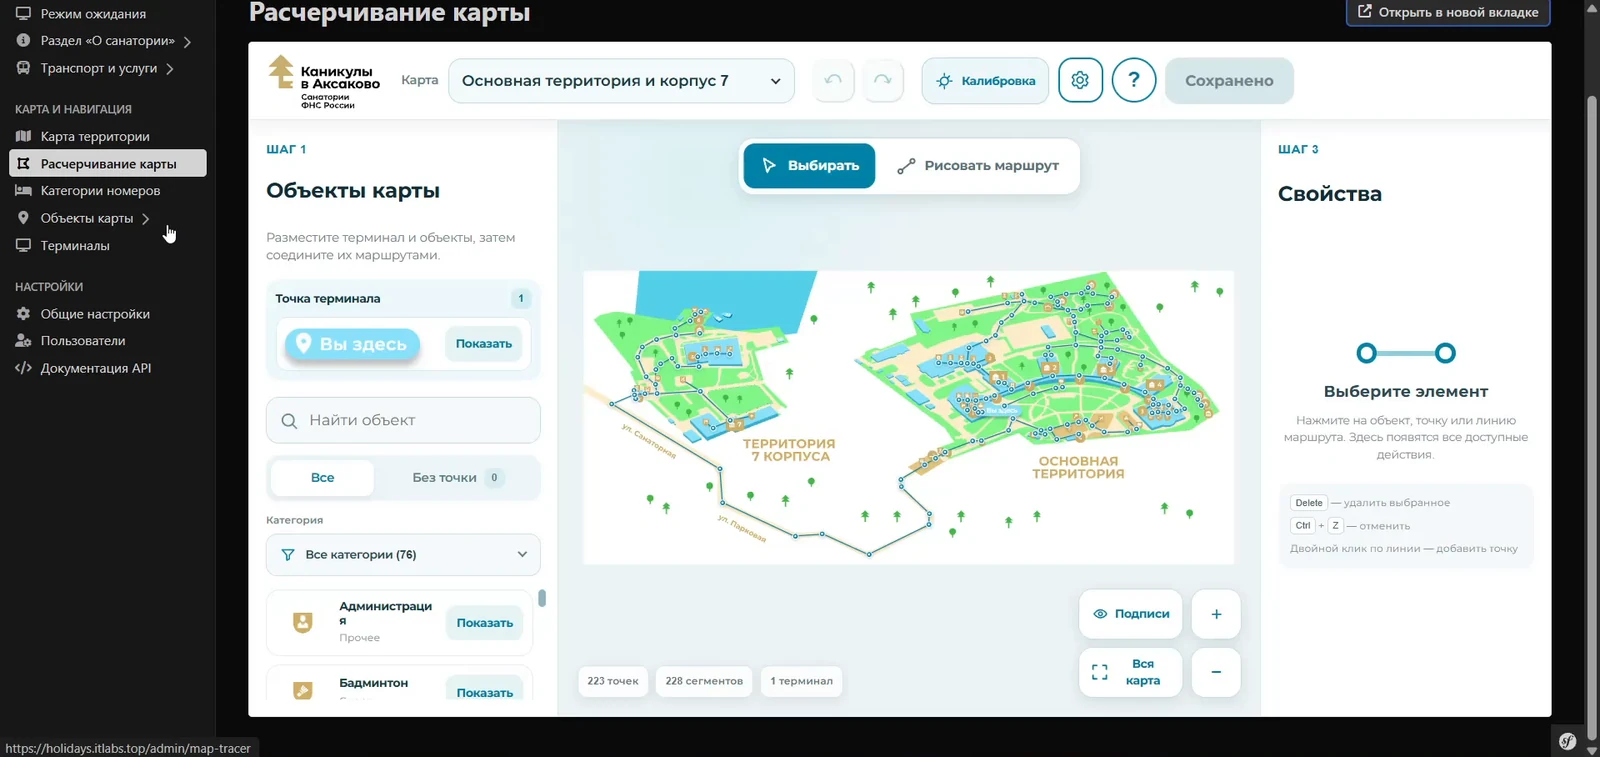Click the Найти объект search field

[x=403, y=421]
